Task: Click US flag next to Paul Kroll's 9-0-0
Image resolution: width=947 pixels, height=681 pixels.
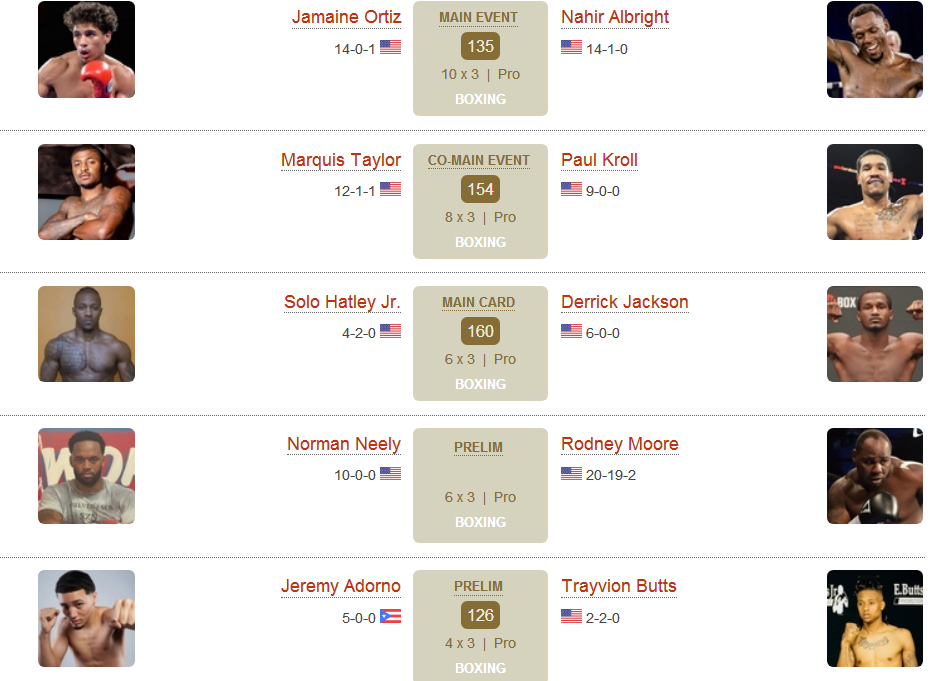Action: pyautogui.click(x=571, y=189)
